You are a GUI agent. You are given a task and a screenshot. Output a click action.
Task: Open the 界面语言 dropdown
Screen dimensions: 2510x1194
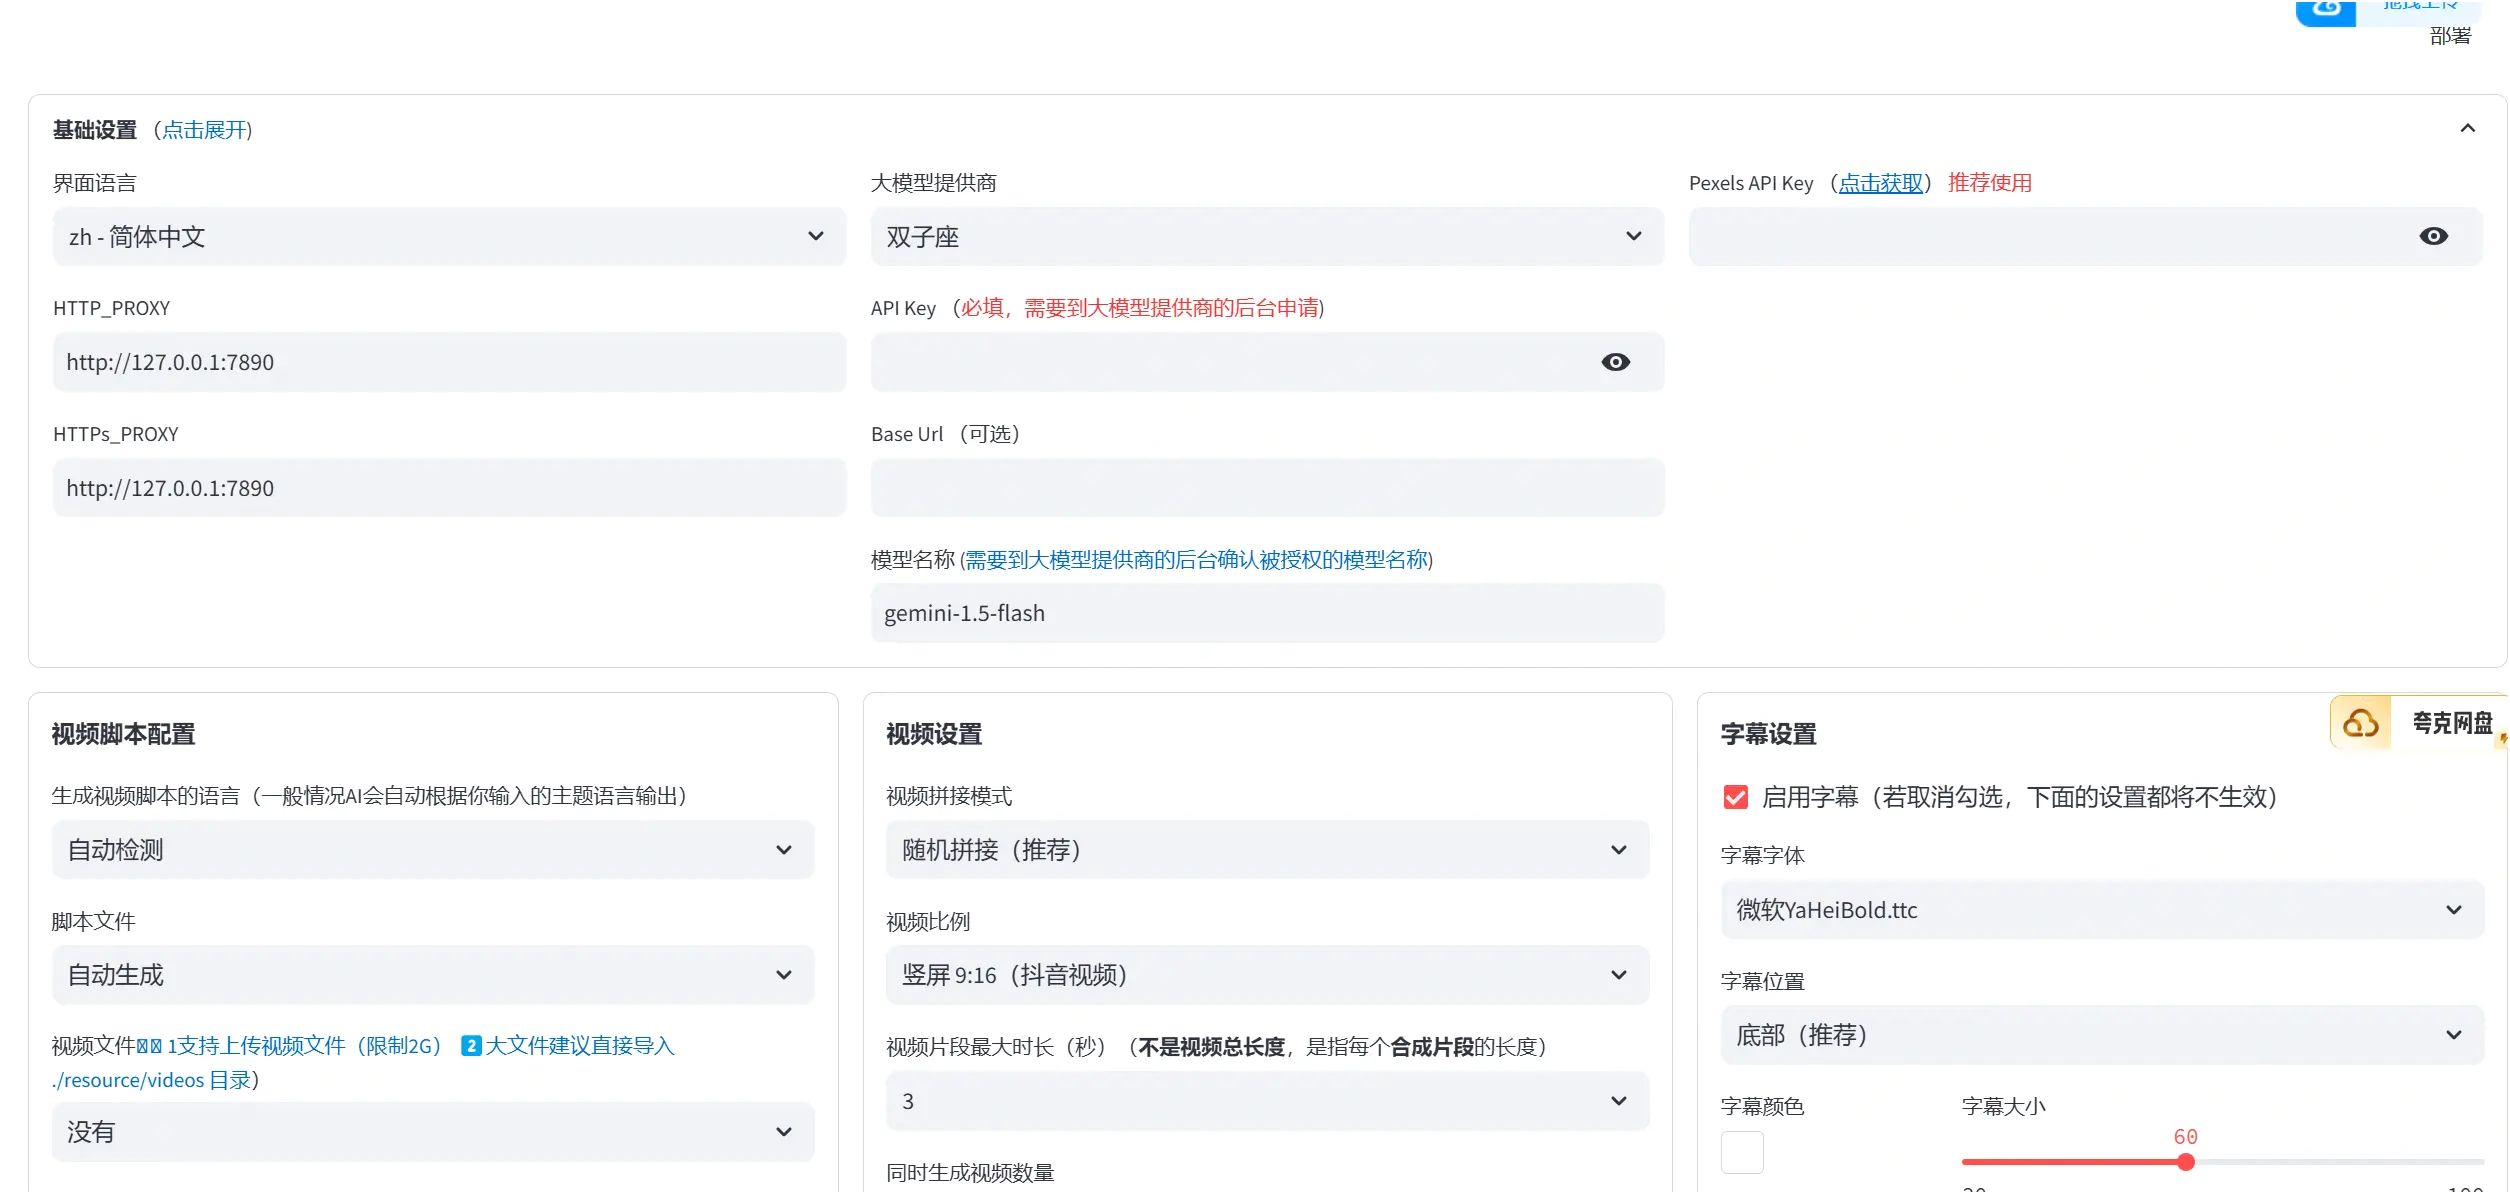(815, 237)
